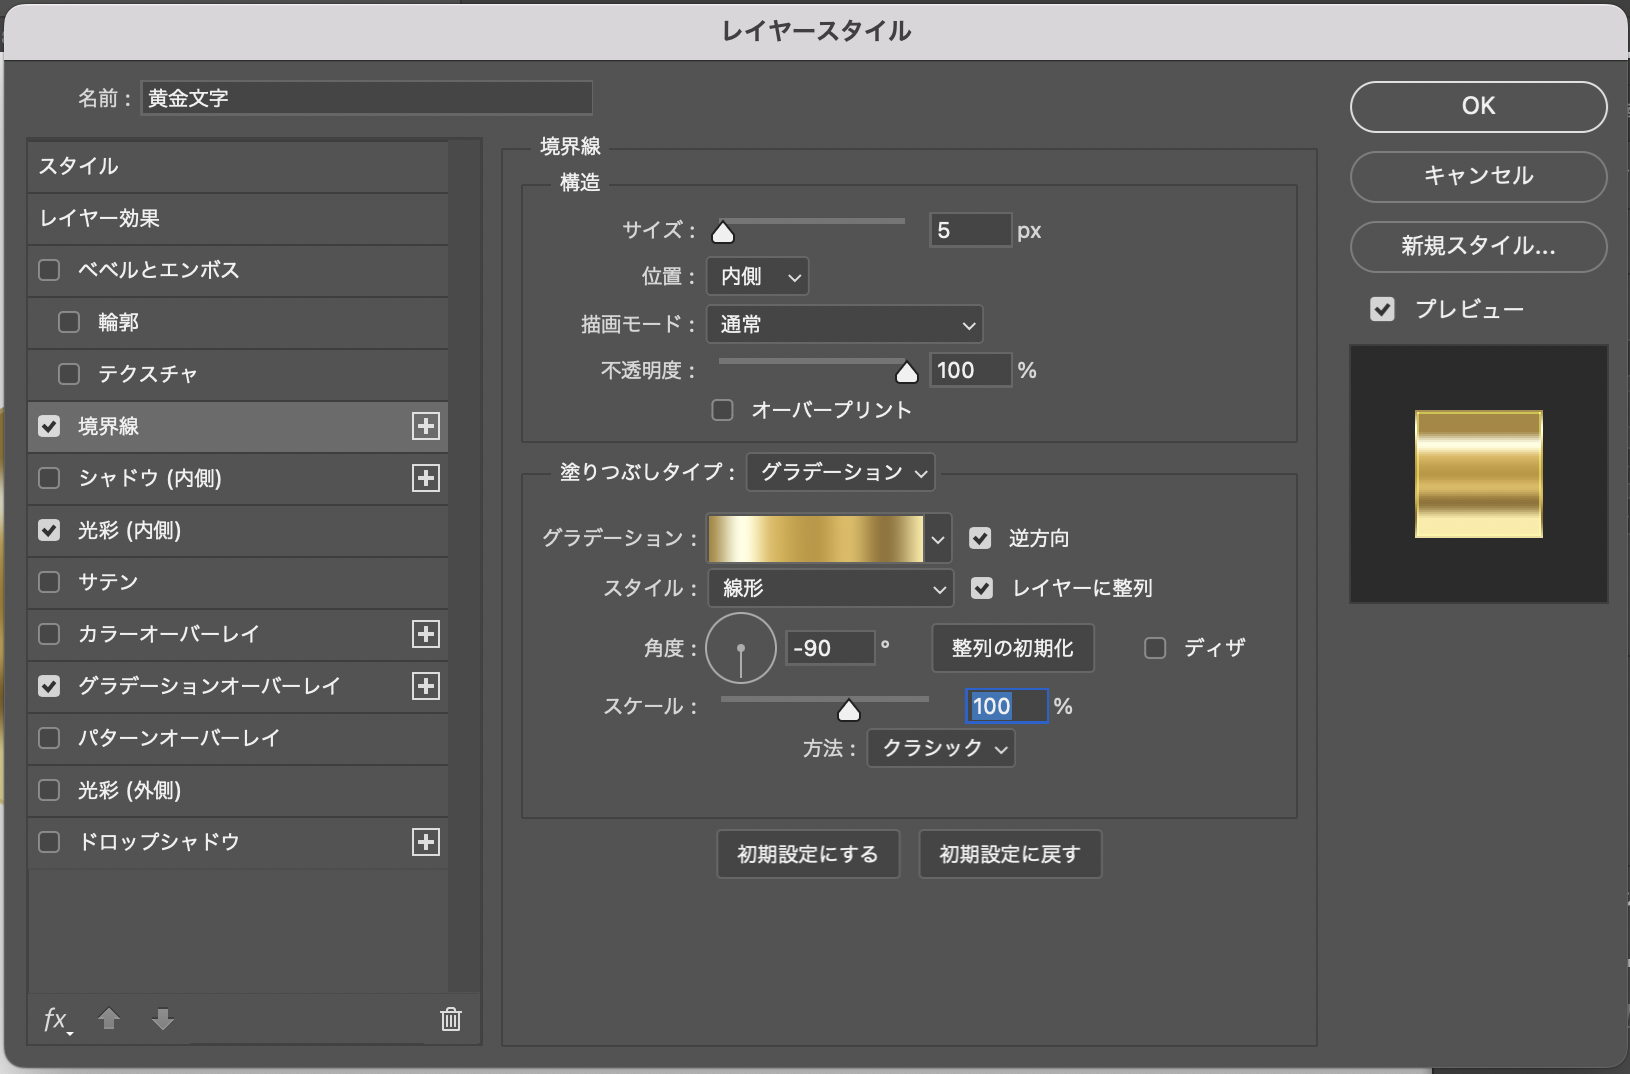The image size is (1630, 1074).
Task: Enable サテン checkbox
Action: click(x=49, y=582)
